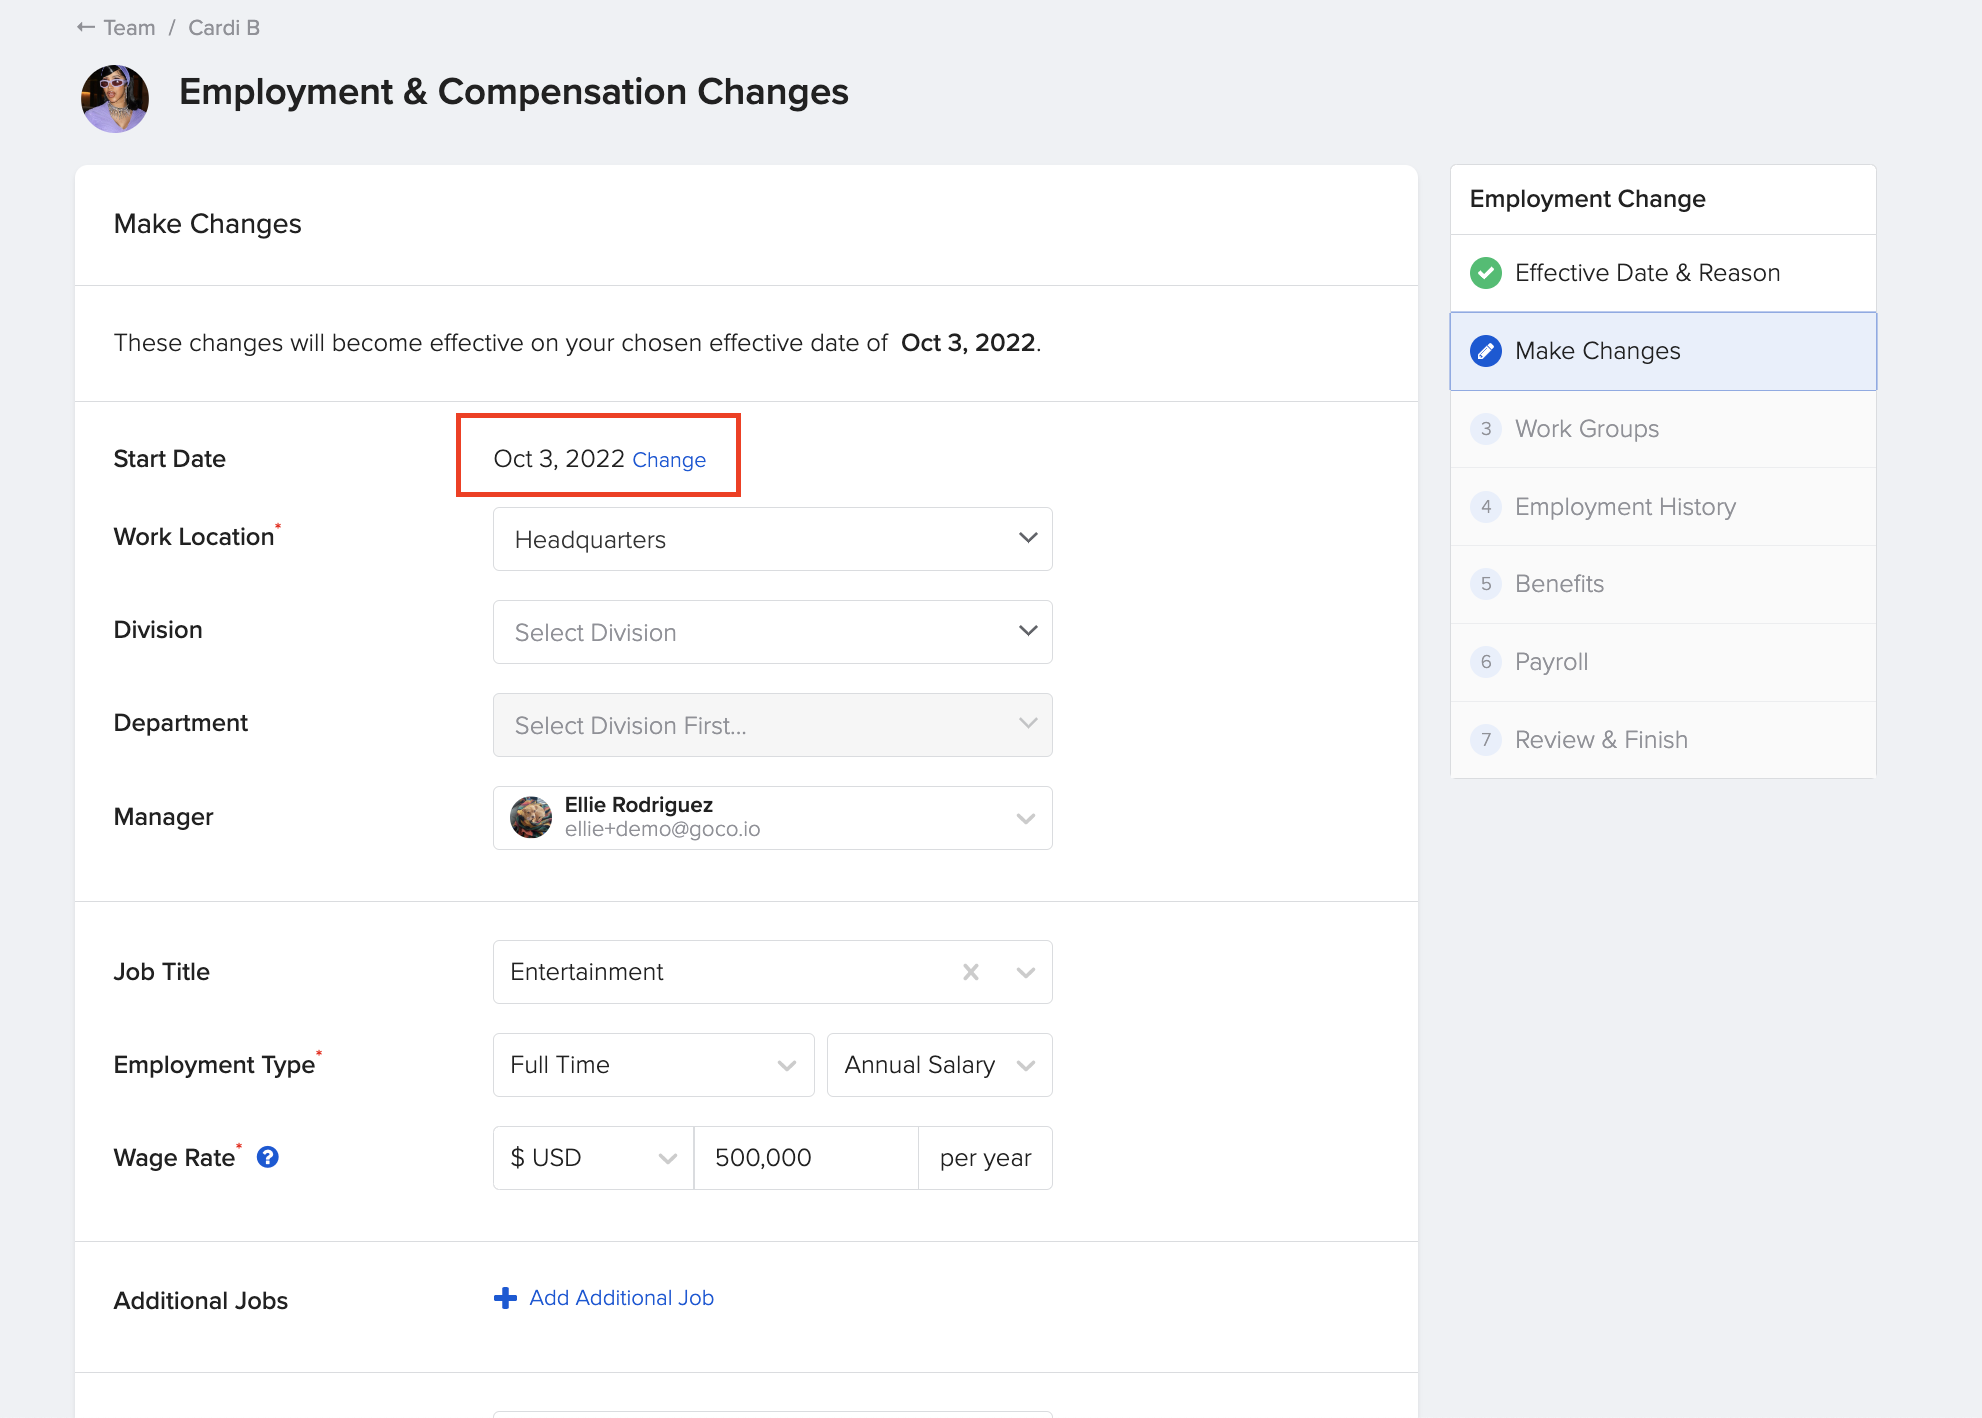Open the USD currency dropdown
1982x1418 pixels.
[667, 1157]
